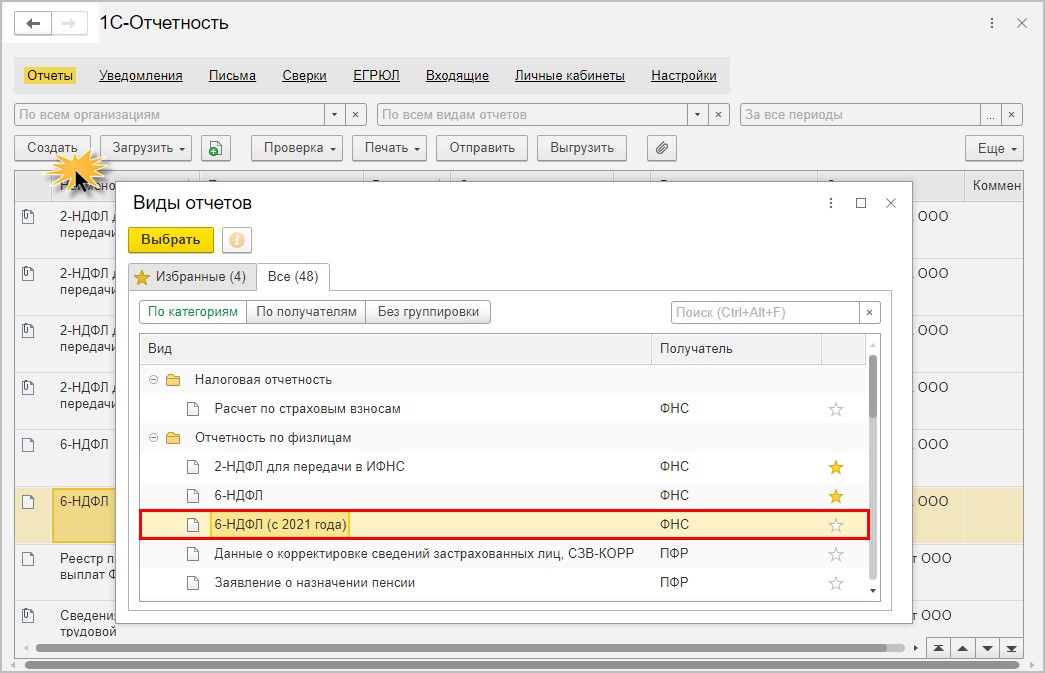This screenshot has width=1045, height=673.
Task: Click the Выгрузить button
Action: pyautogui.click(x=582, y=148)
